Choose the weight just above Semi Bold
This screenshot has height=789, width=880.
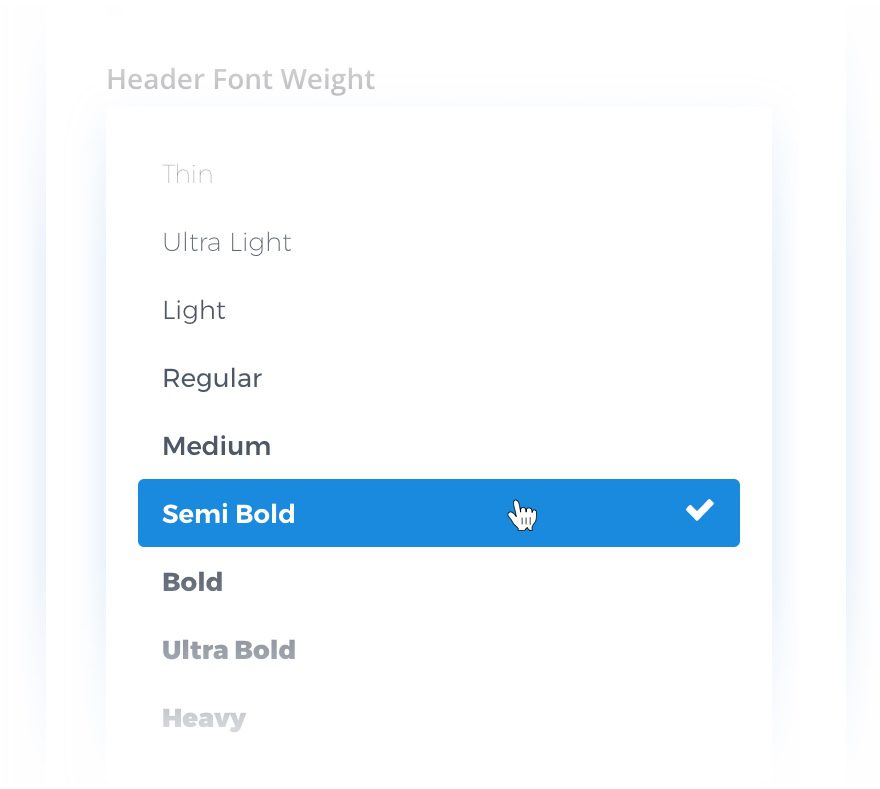216,446
